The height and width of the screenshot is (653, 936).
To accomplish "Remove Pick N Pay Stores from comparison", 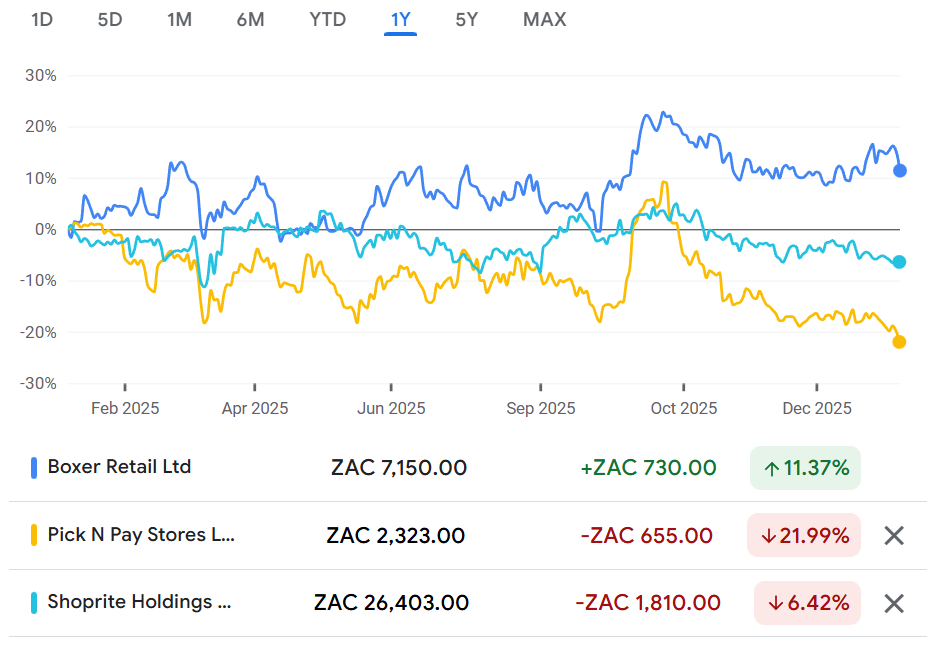I will pyautogui.click(x=894, y=535).
